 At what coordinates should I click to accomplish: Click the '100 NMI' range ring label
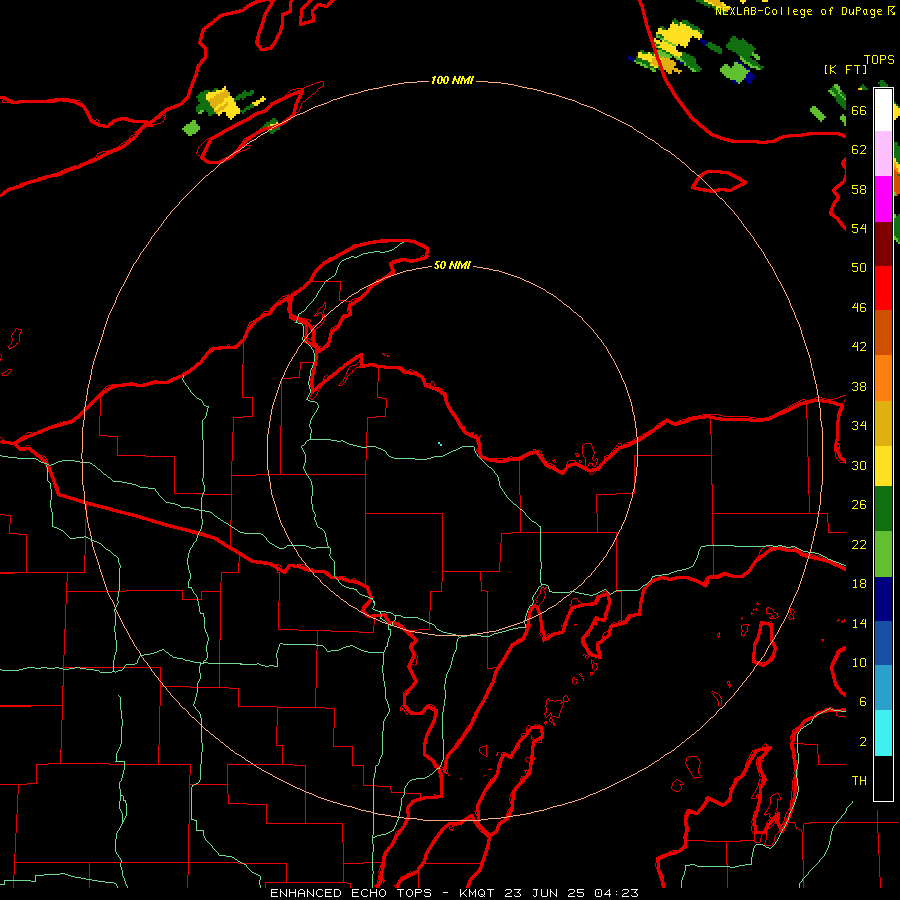click(x=452, y=80)
